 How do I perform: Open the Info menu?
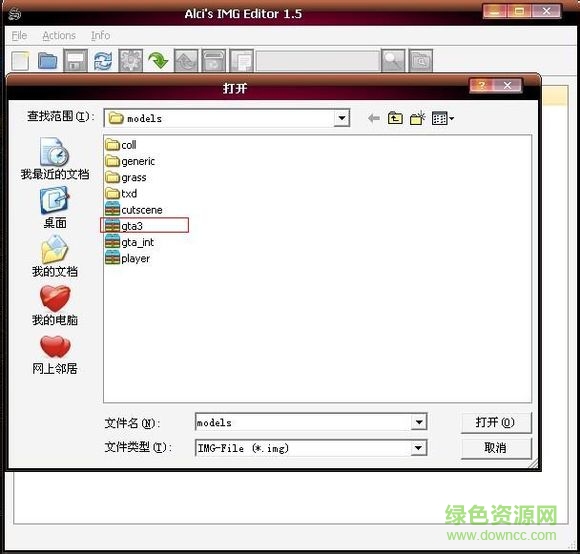pyautogui.click(x=101, y=36)
